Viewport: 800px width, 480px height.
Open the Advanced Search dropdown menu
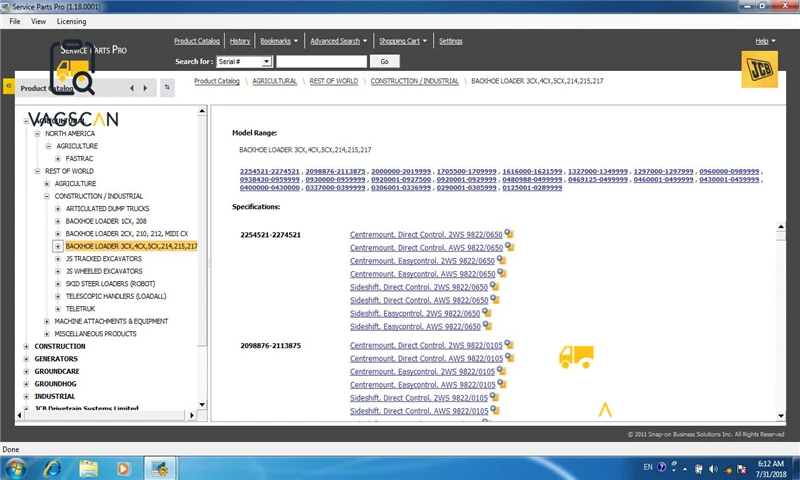tap(339, 41)
